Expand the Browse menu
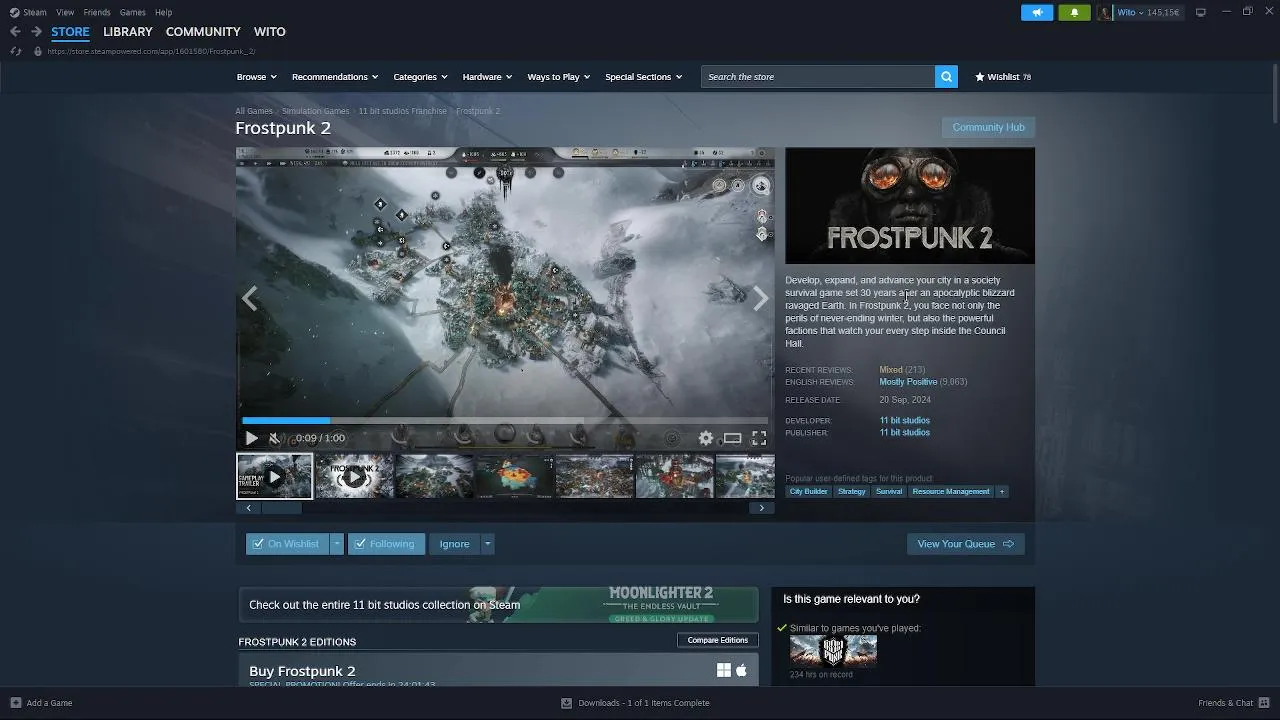 255,77
